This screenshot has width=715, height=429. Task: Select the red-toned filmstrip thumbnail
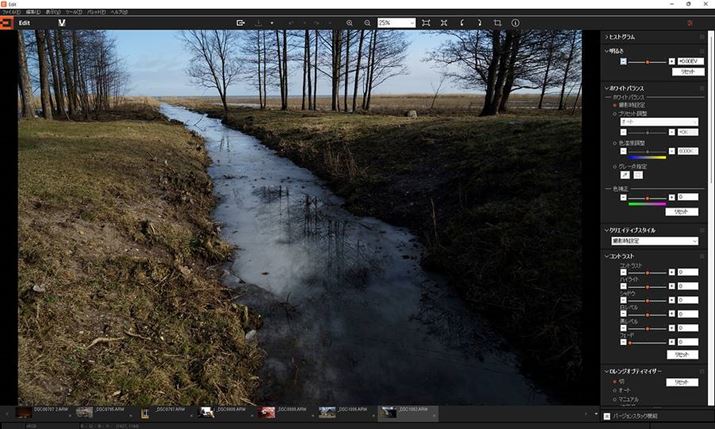pyautogui.click(x=266, y=413)
